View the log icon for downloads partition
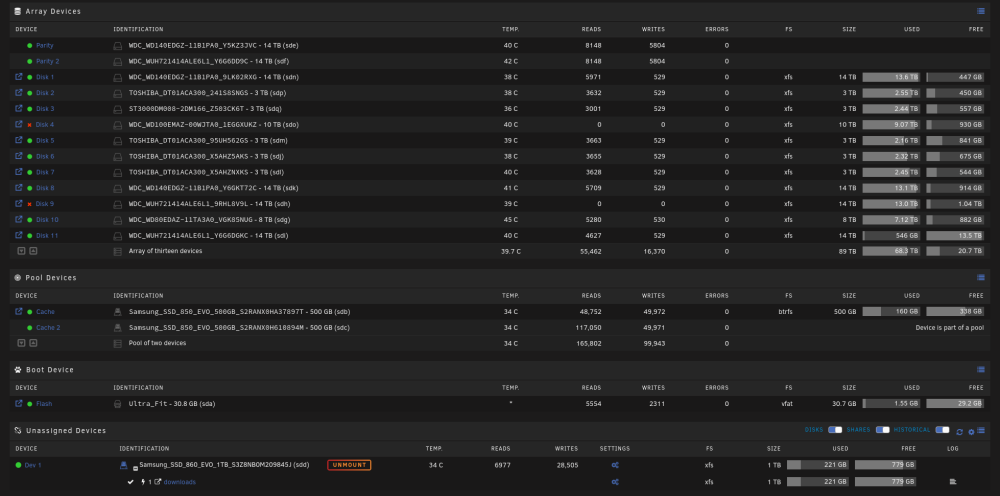The image size is (1000, 496). coord(953,482)
